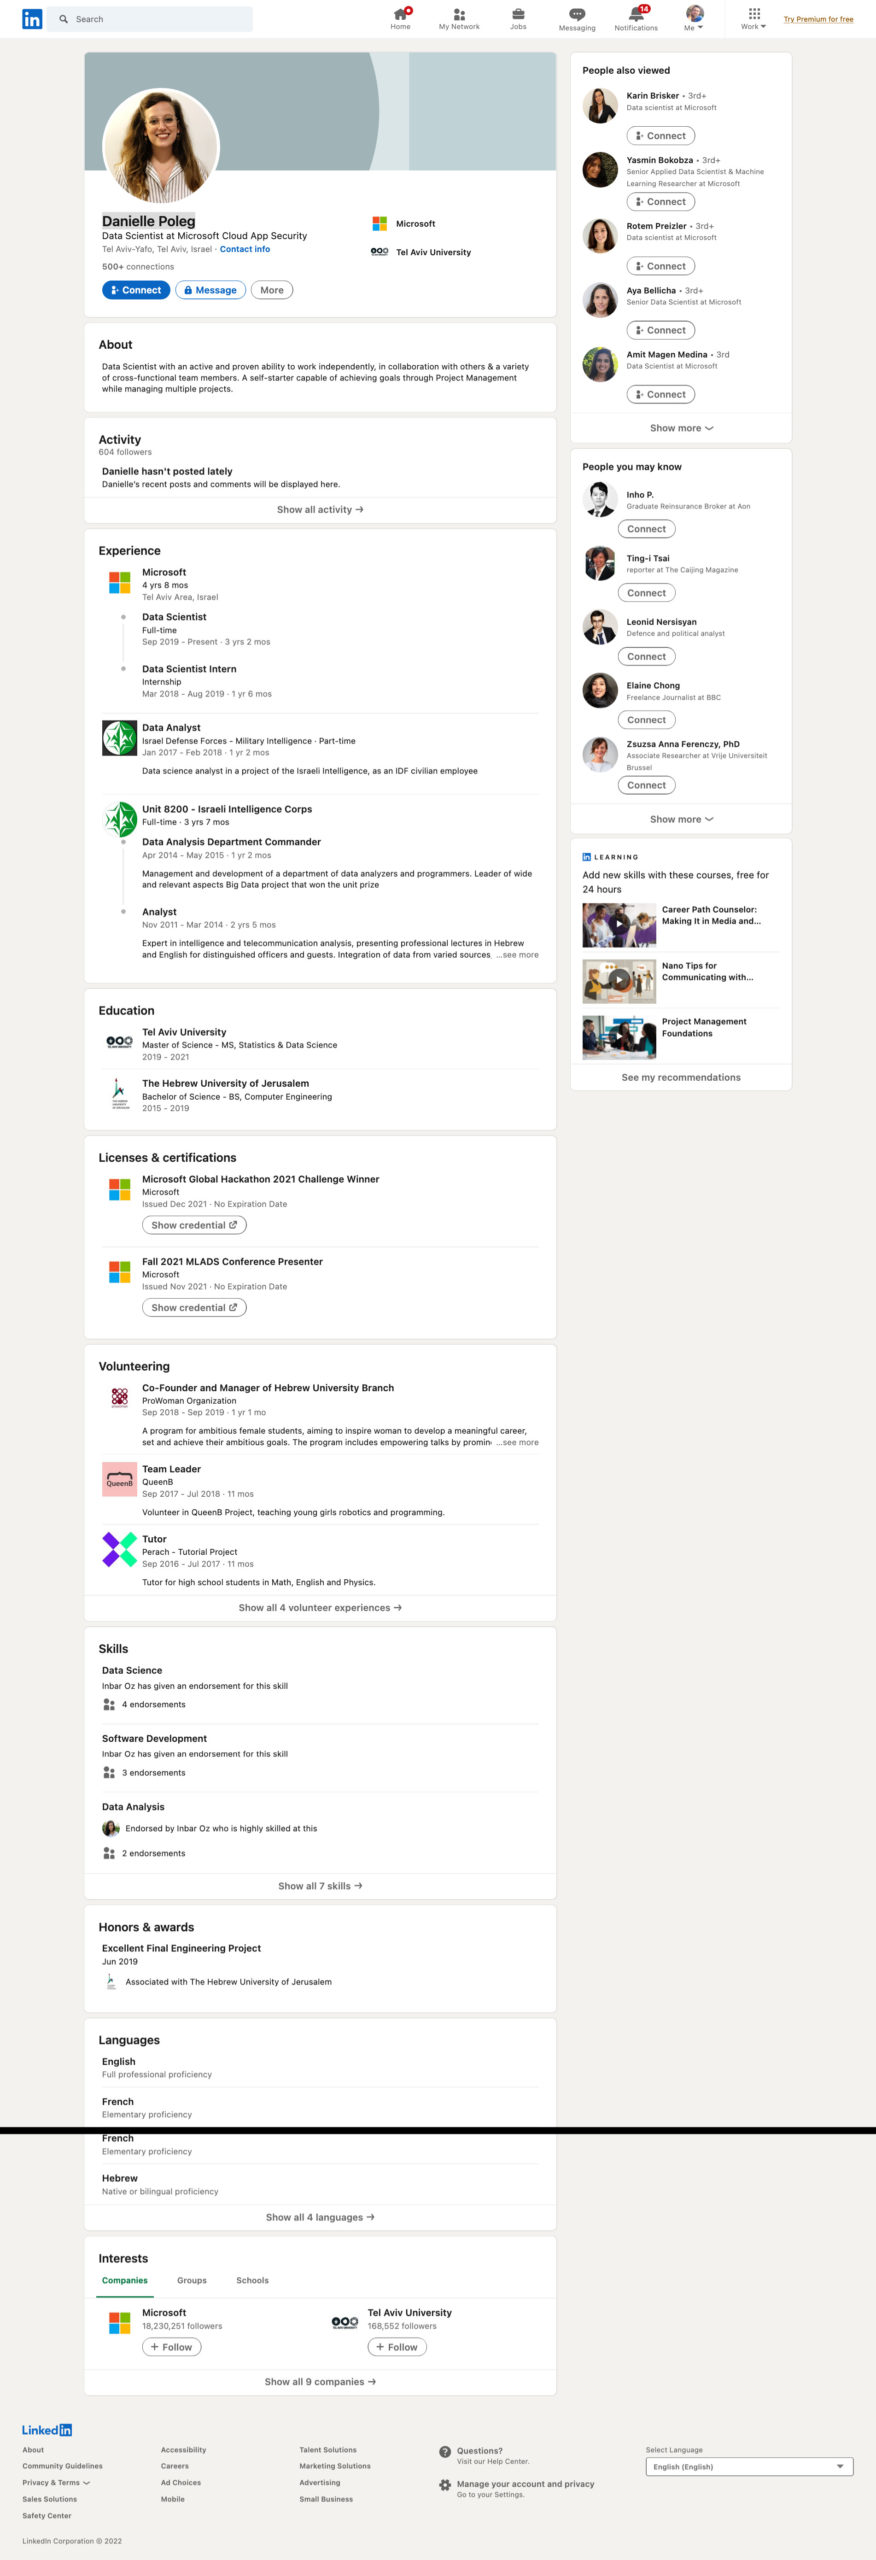Open the Contact info link
The image size is (876, 2560).
click(x=244, y=249)
